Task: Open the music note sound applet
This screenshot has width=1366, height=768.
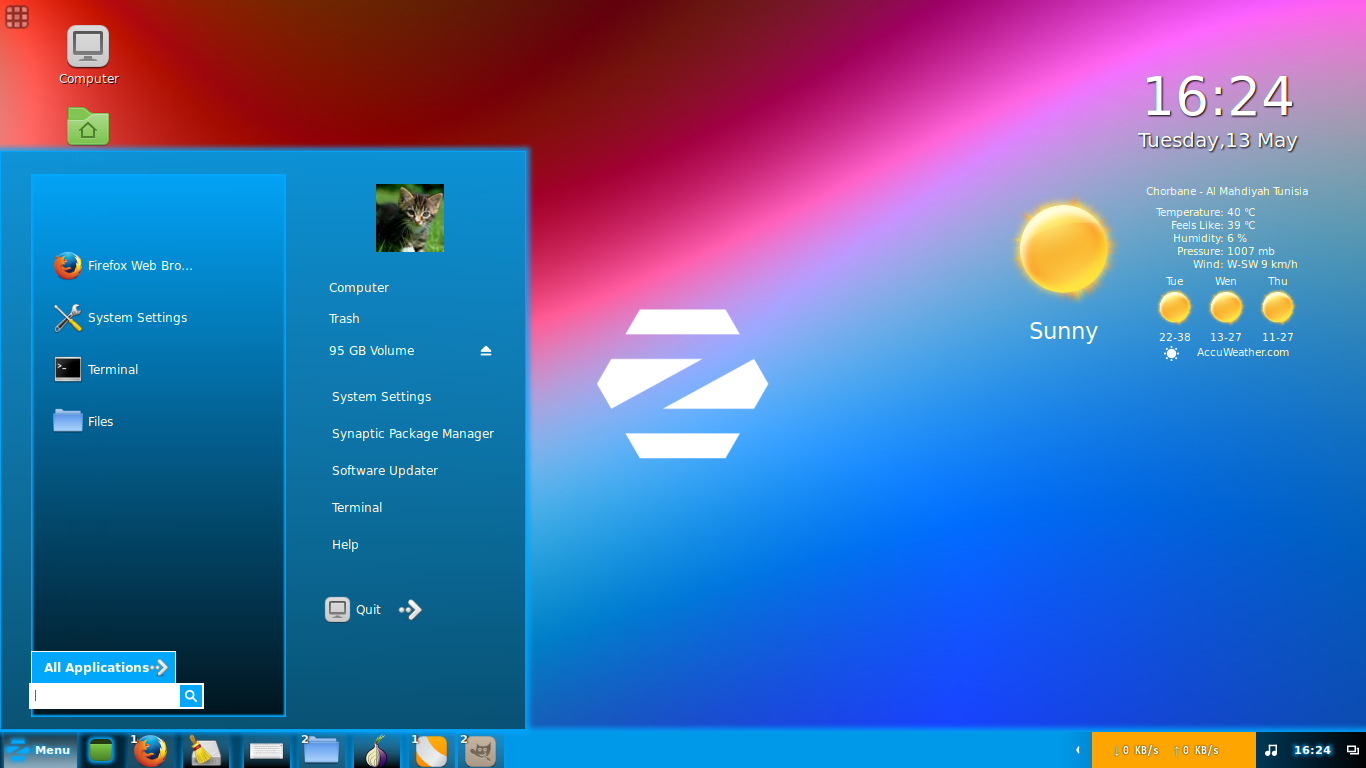Action: 1271,750
